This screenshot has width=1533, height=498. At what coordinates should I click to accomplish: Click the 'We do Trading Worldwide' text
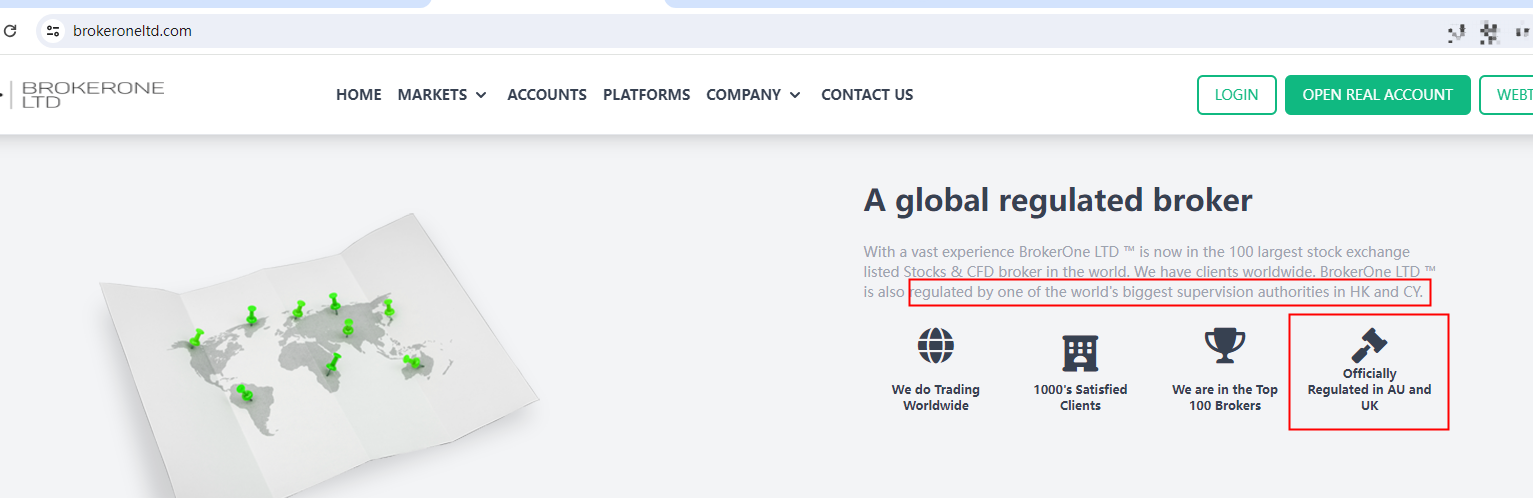936,398
